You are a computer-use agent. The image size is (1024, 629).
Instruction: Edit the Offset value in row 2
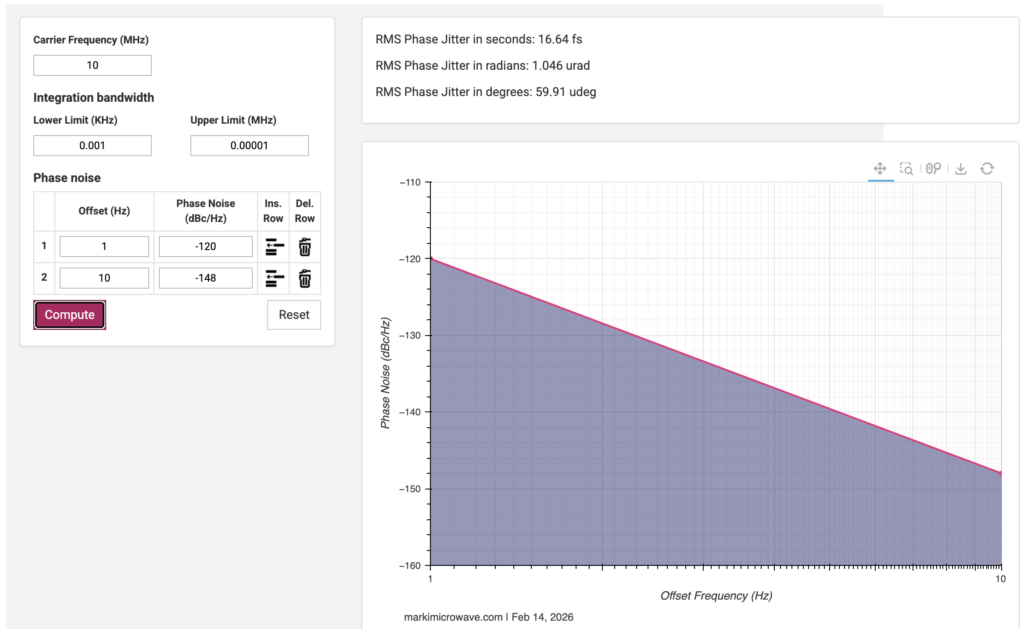104,278
